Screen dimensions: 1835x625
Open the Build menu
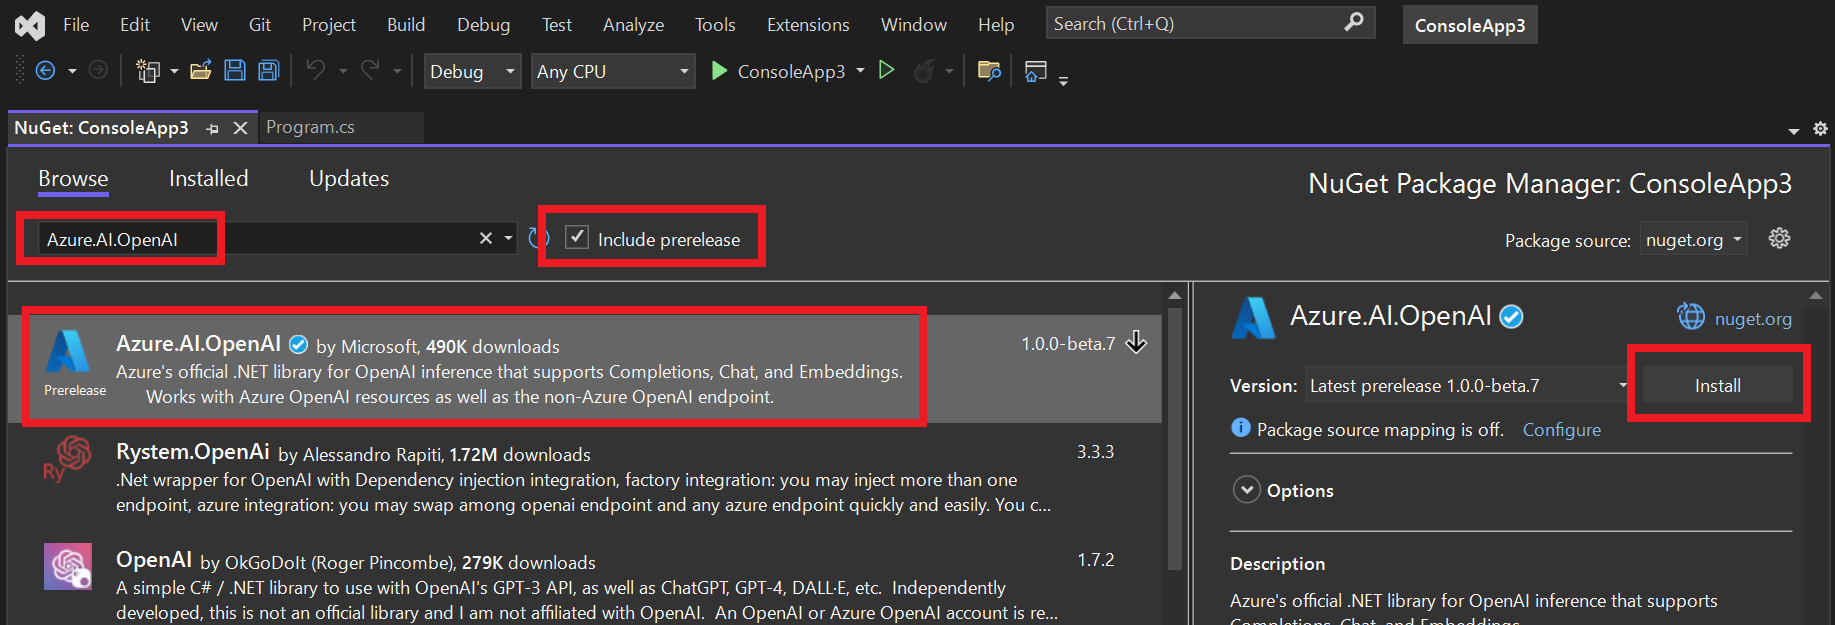tap(406, 25)
